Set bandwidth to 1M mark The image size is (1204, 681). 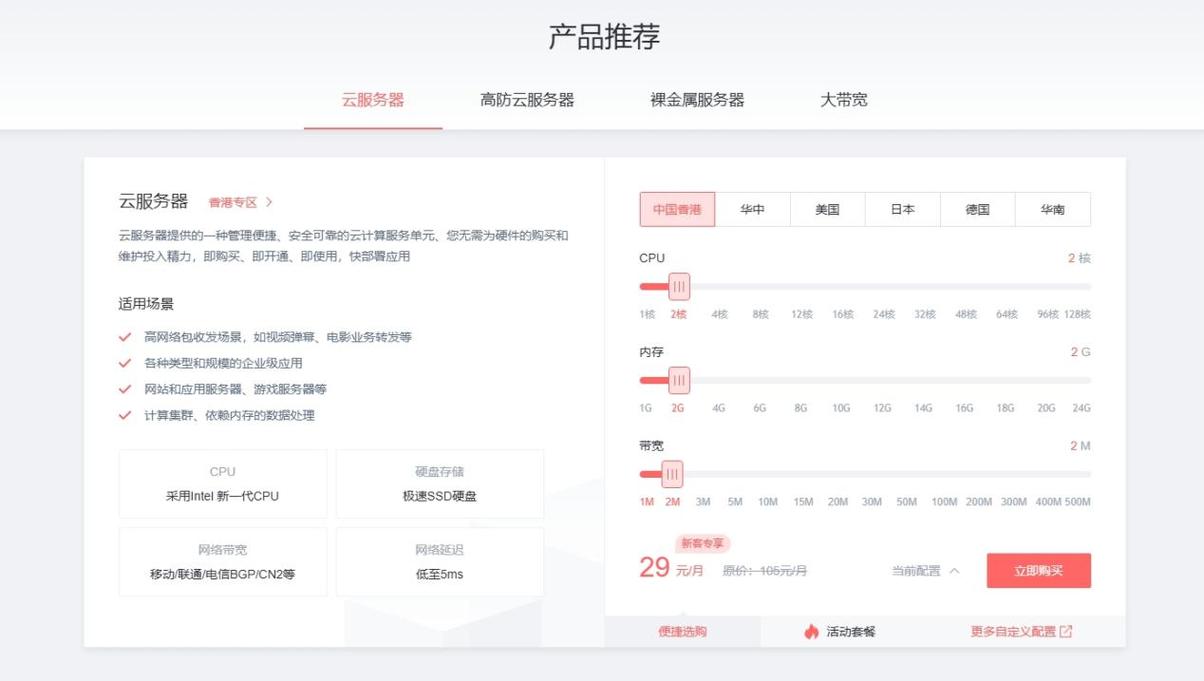(647, 502)
